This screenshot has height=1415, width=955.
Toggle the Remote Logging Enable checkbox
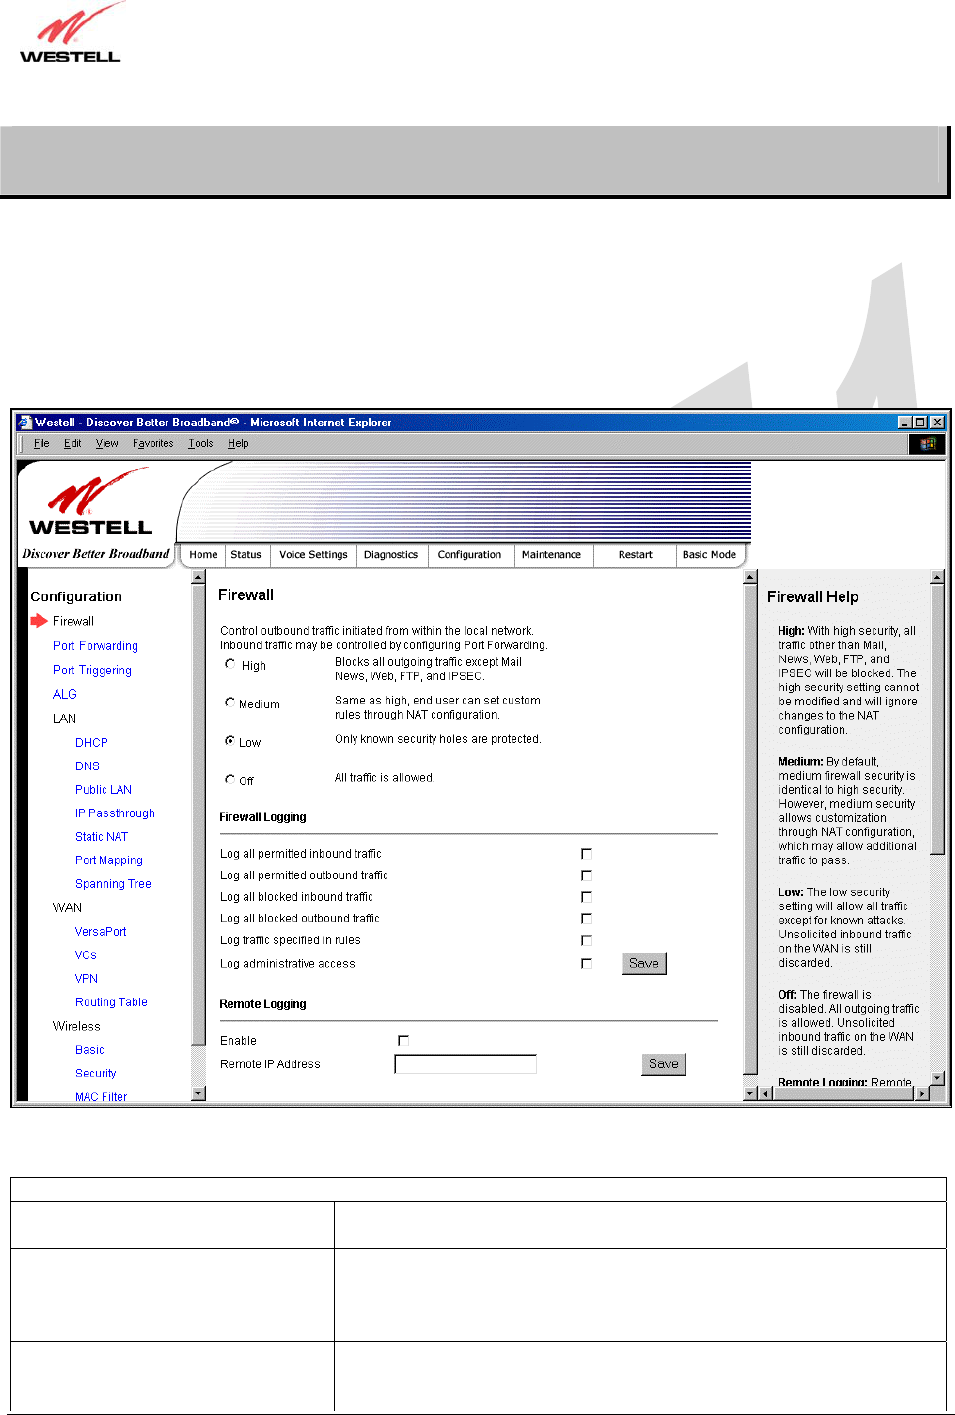click(x=403, y=1041)
